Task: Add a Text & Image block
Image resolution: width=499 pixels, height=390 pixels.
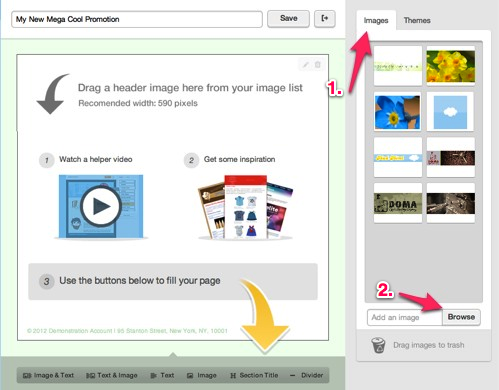Action: tap(112, 375)
